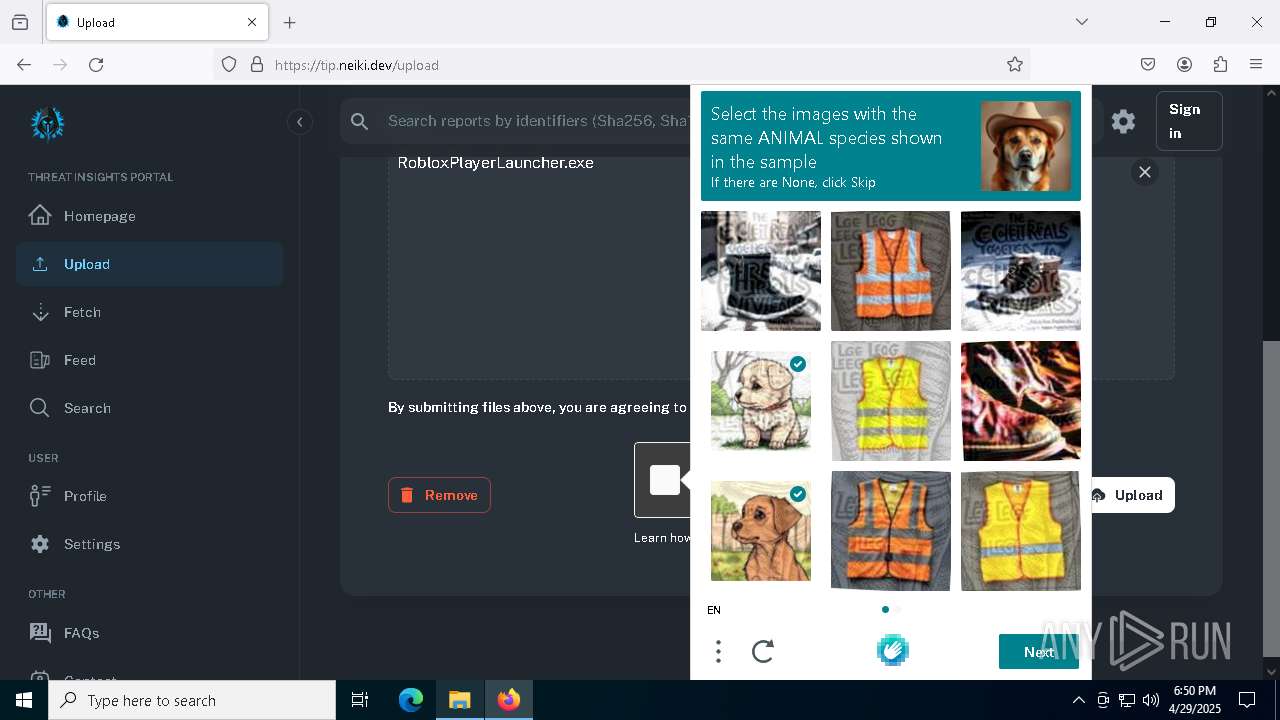Collapse the sidebar with the chevron button

coord(299,122)
